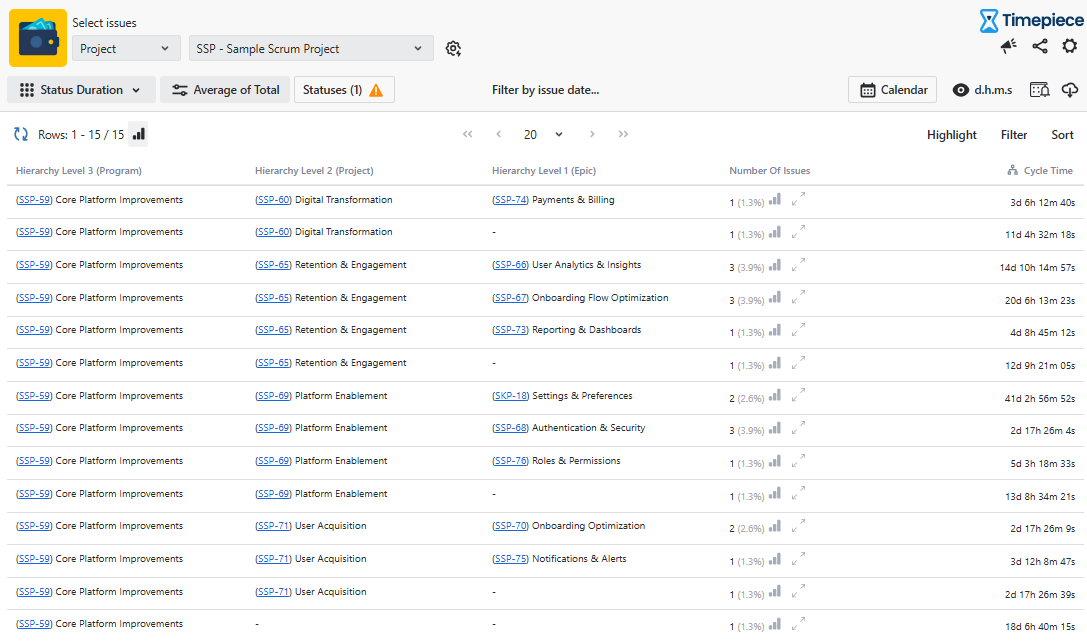The height and width of the screenshot is (642, 1087).
Task: Click the Hierarchy Level 3 (Program) column header
Action: 79,171
